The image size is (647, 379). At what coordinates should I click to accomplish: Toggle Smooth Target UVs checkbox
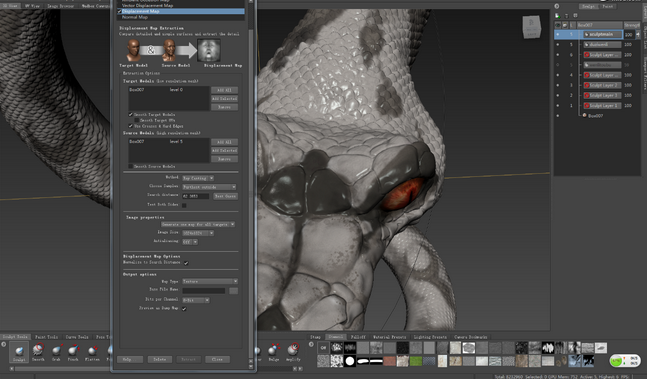137,120
